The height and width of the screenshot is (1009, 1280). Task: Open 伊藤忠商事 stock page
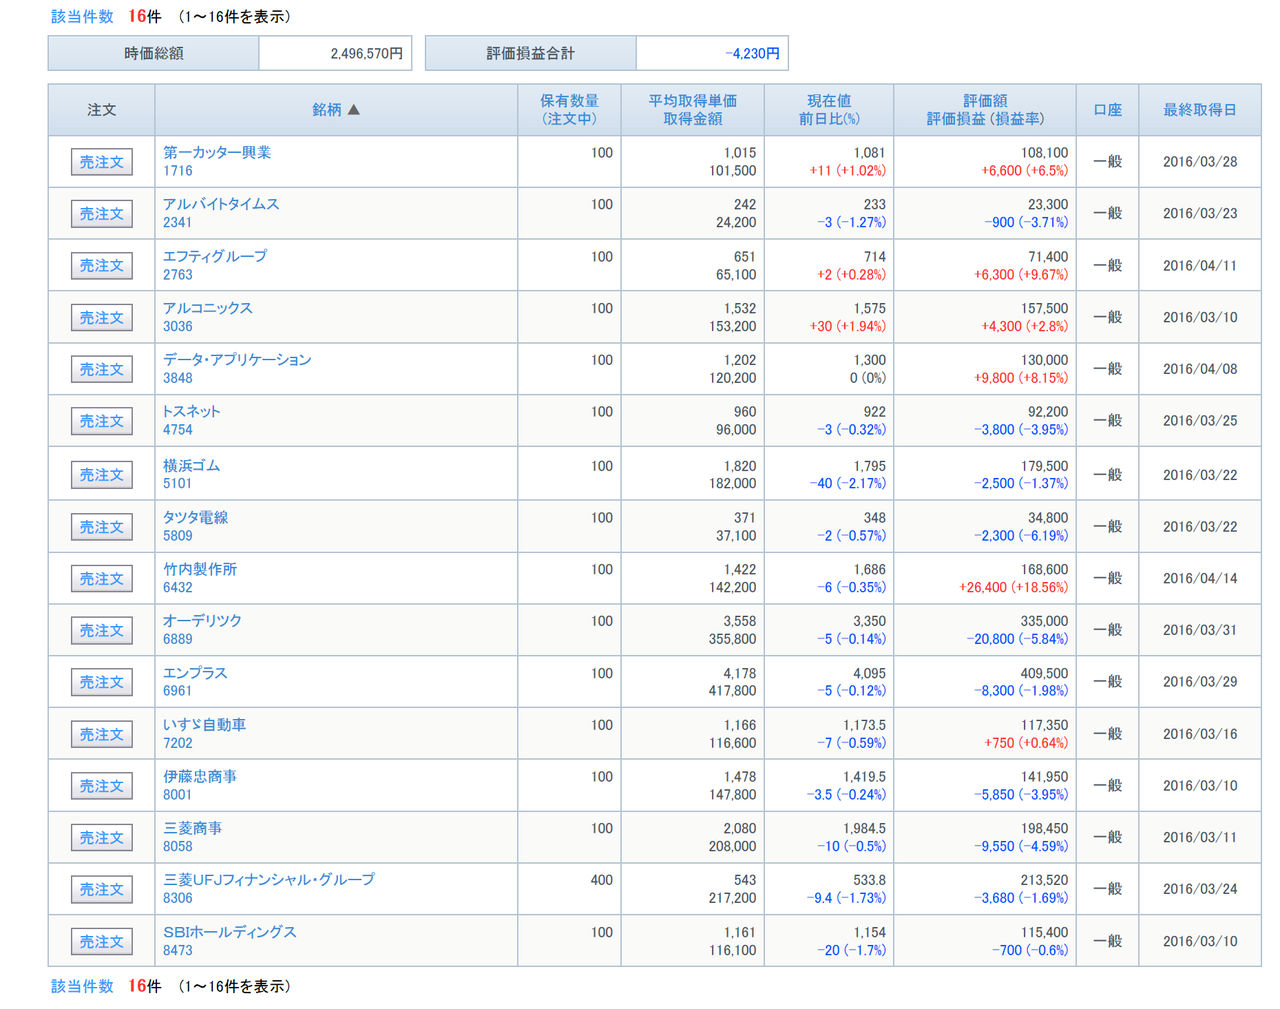pyautogui.click(x=200, y=776)
